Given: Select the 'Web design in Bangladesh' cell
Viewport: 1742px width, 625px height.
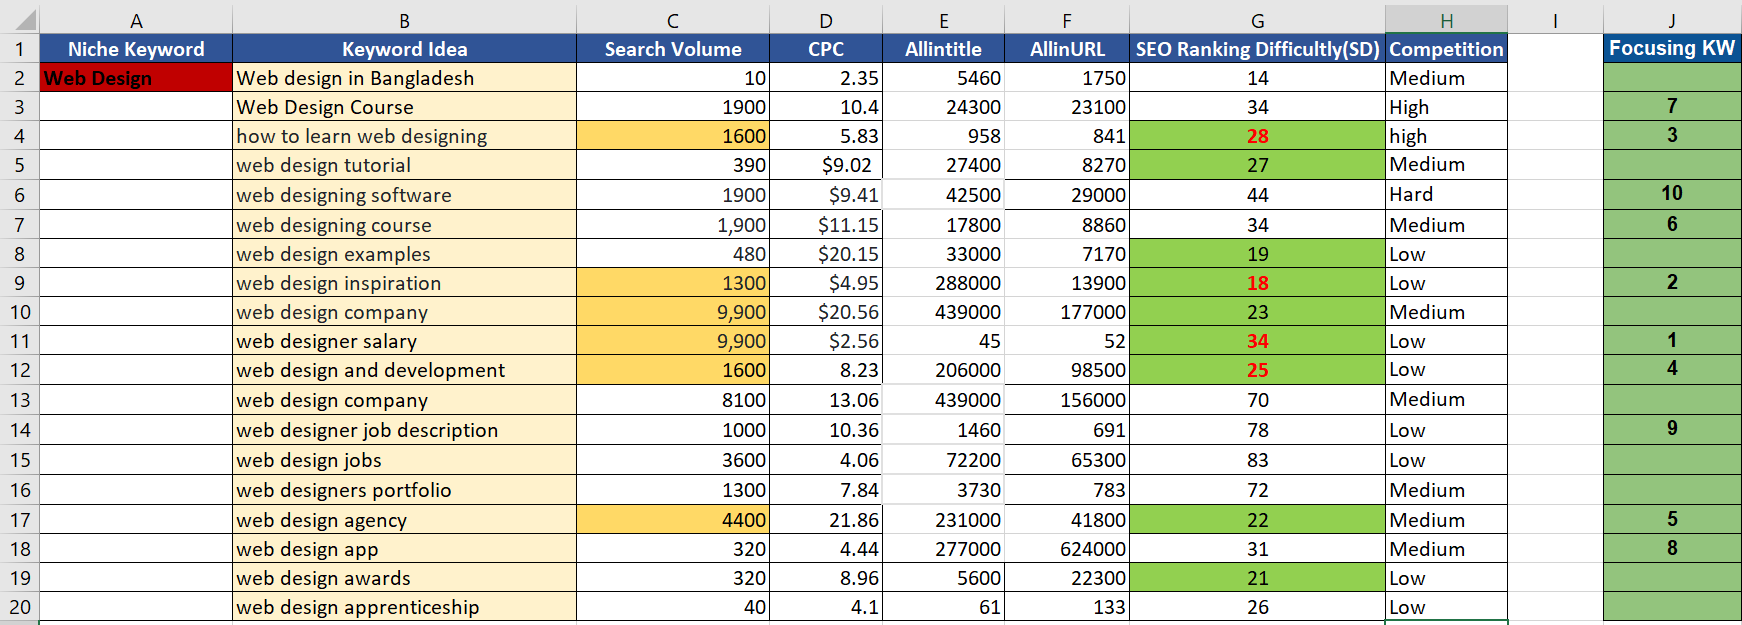Looking at the screenshot, I should [404, 78].
